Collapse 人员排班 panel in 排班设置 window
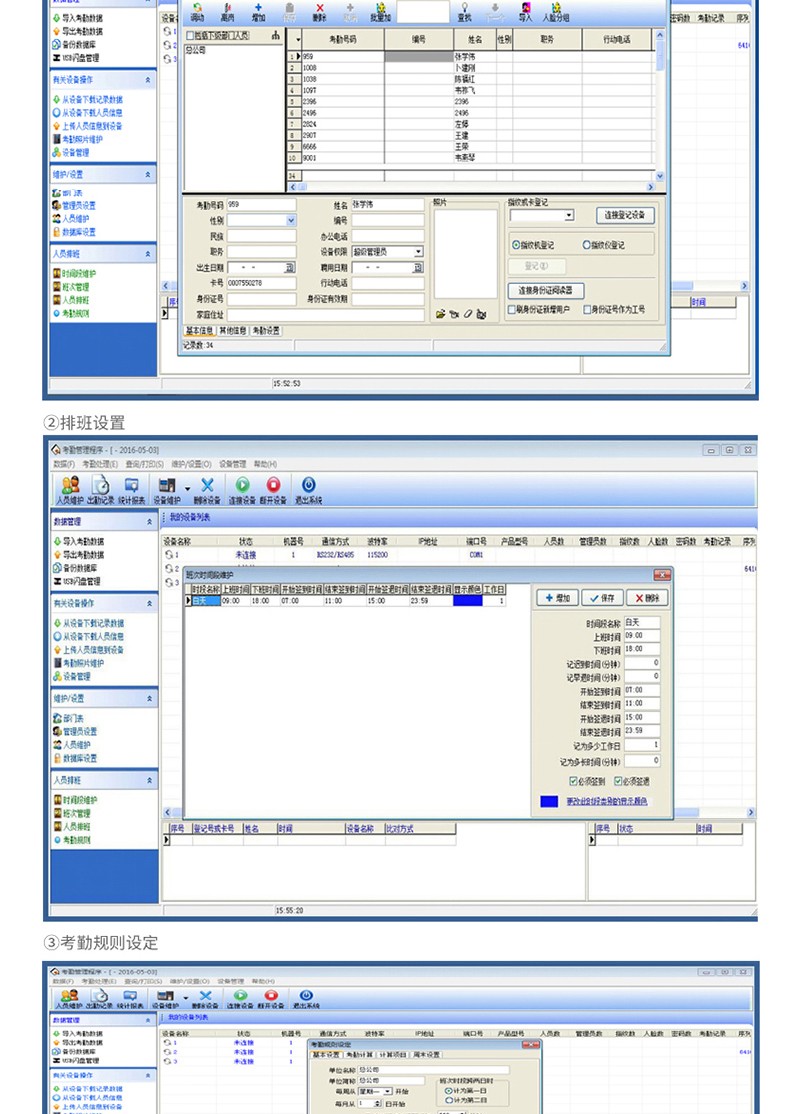 (149, 780)
